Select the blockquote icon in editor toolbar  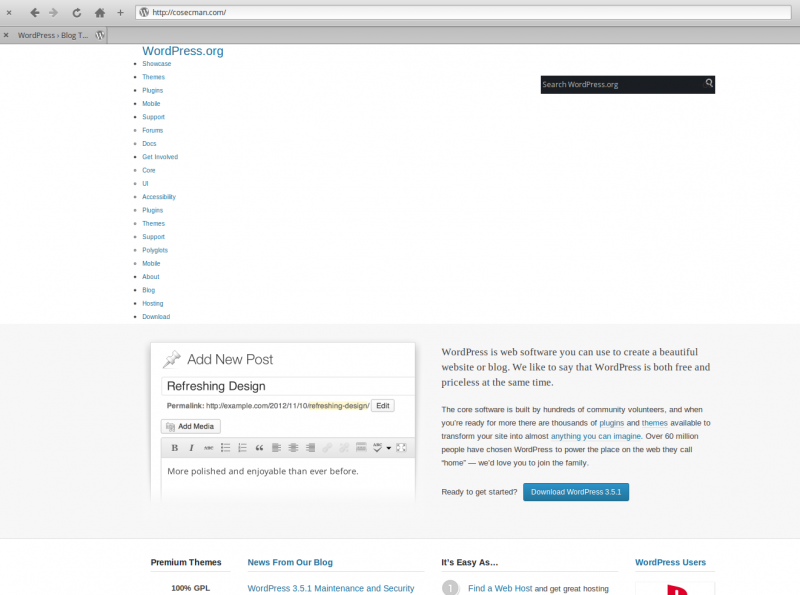(x=259, y=447)
